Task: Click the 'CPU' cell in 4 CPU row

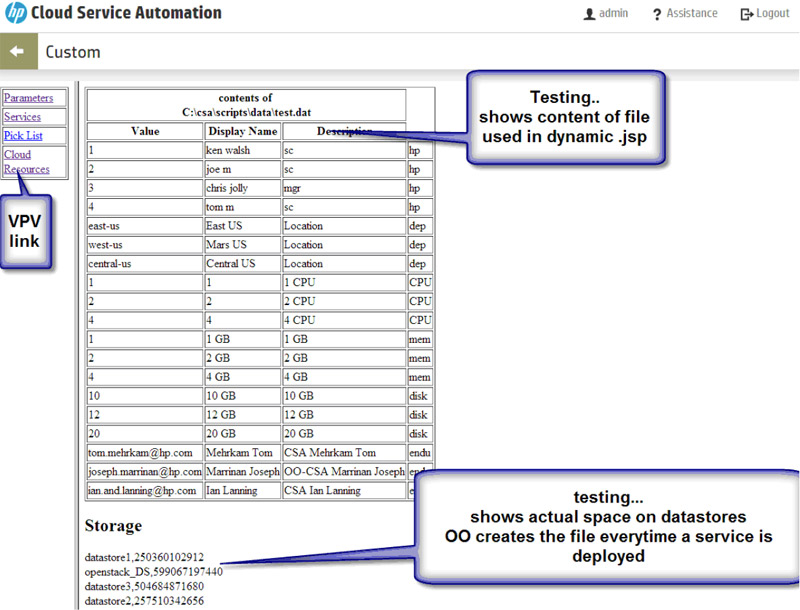Action: [420, 320]
